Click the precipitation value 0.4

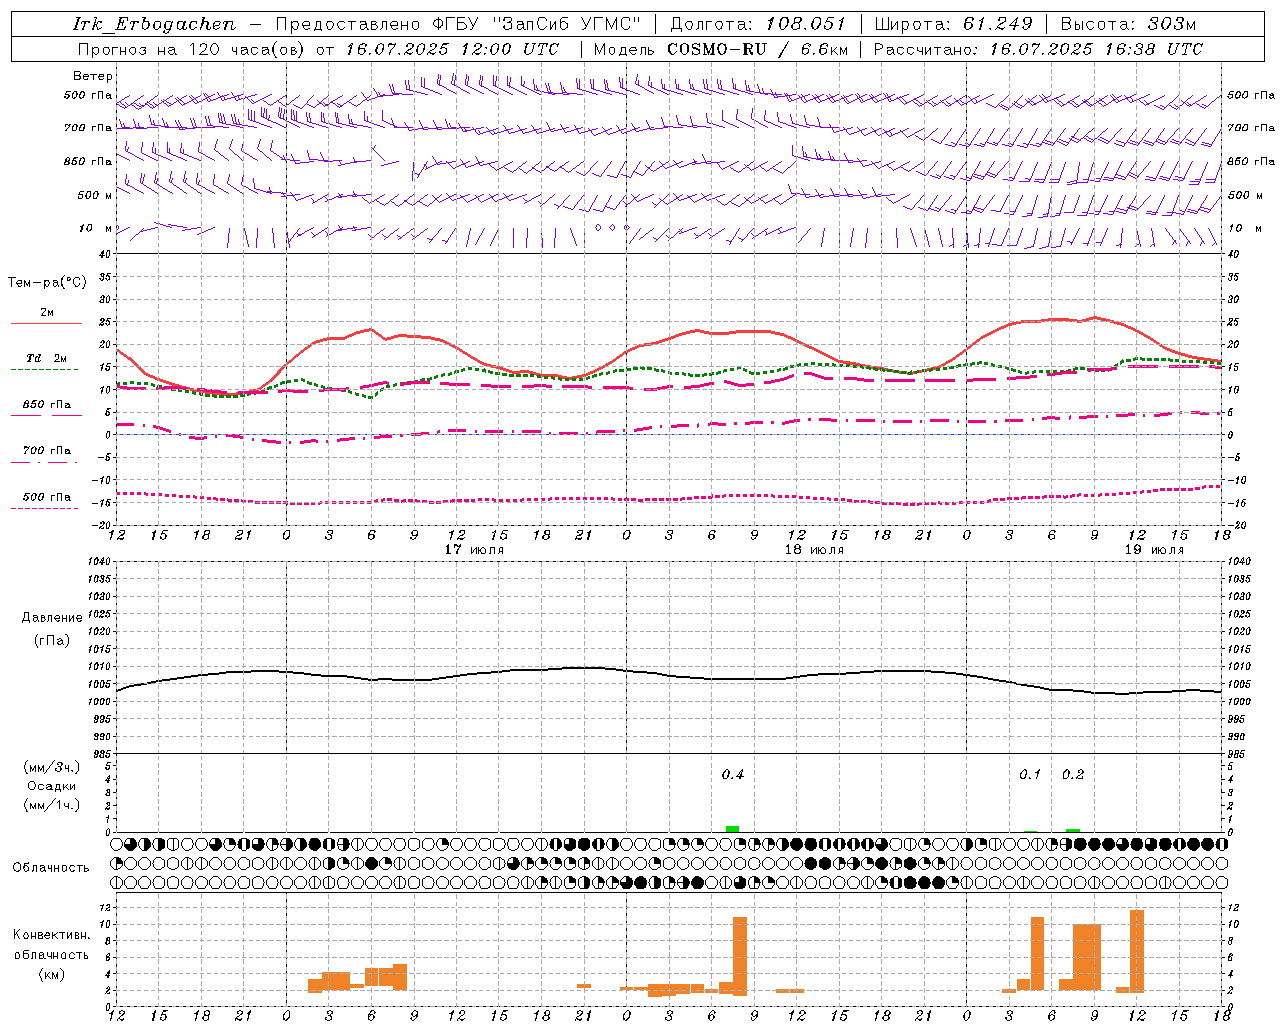click(x=733, y=774)
